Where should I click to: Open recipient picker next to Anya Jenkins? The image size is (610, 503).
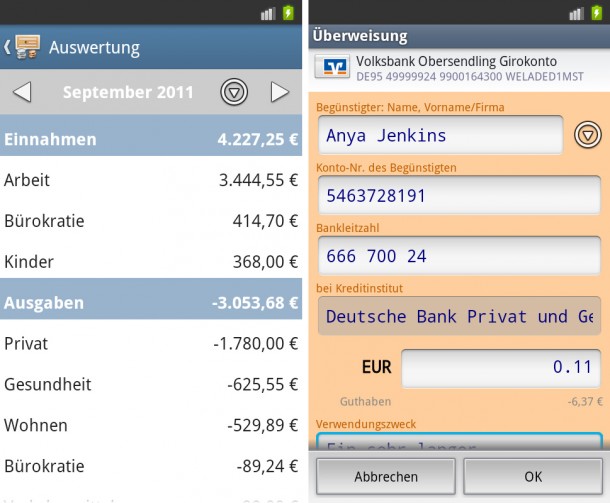587,135
